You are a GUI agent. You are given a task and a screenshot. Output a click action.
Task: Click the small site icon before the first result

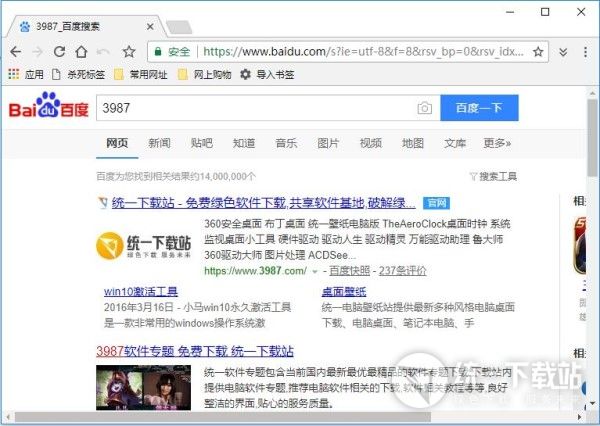[x=103, y=203]
